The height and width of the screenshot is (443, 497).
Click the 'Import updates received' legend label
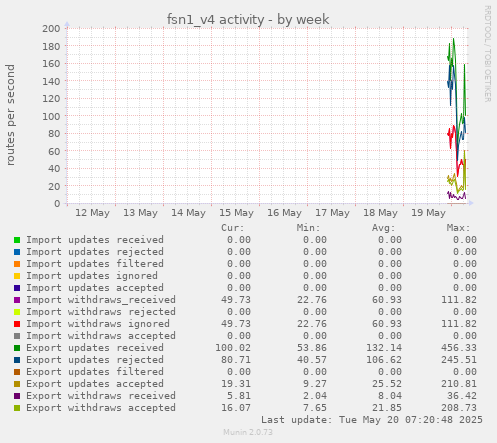pos(95,240)
